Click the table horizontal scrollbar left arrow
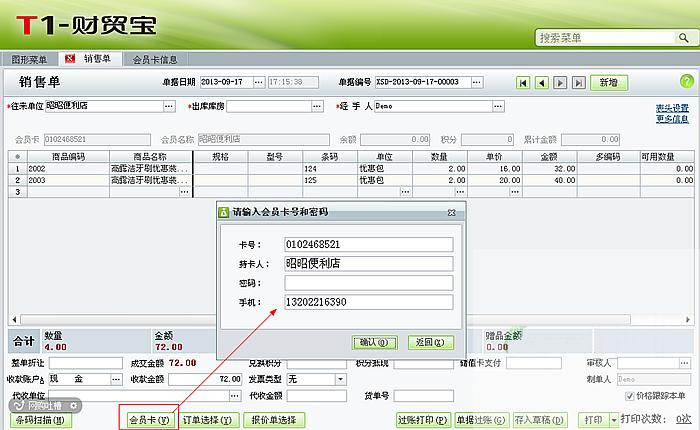700x430 pixels. coord(15,320)
